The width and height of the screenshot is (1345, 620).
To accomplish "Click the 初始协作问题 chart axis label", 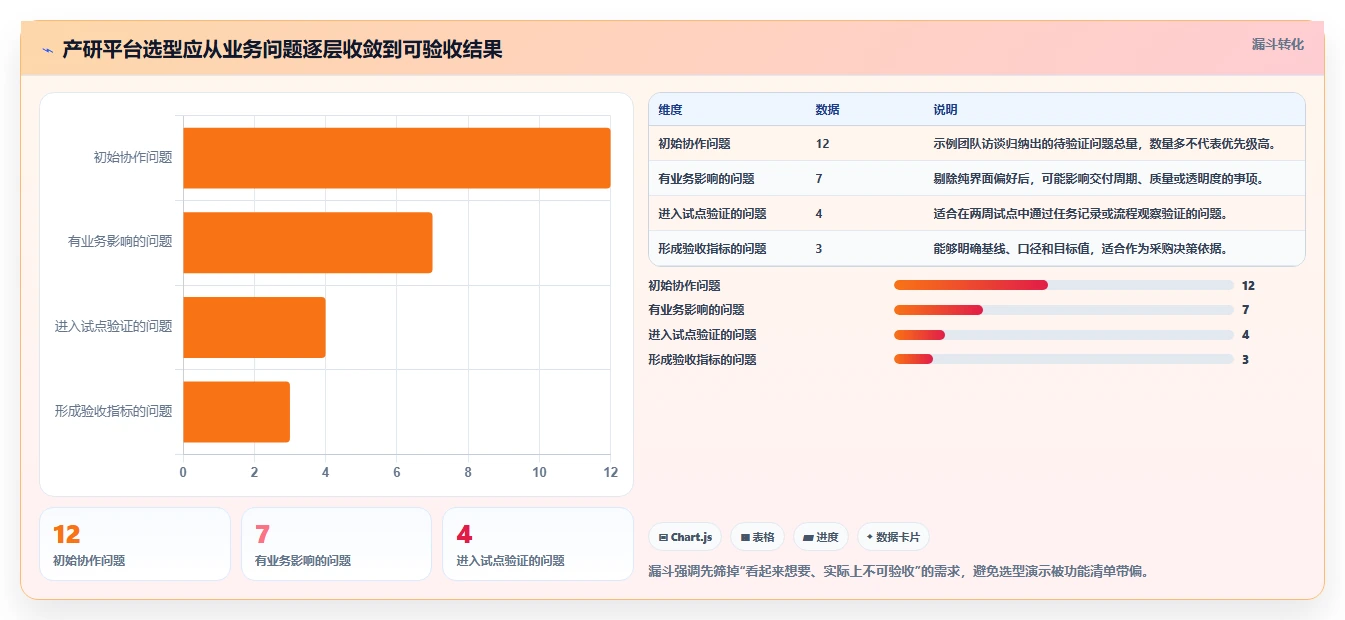I will [133, 157].
